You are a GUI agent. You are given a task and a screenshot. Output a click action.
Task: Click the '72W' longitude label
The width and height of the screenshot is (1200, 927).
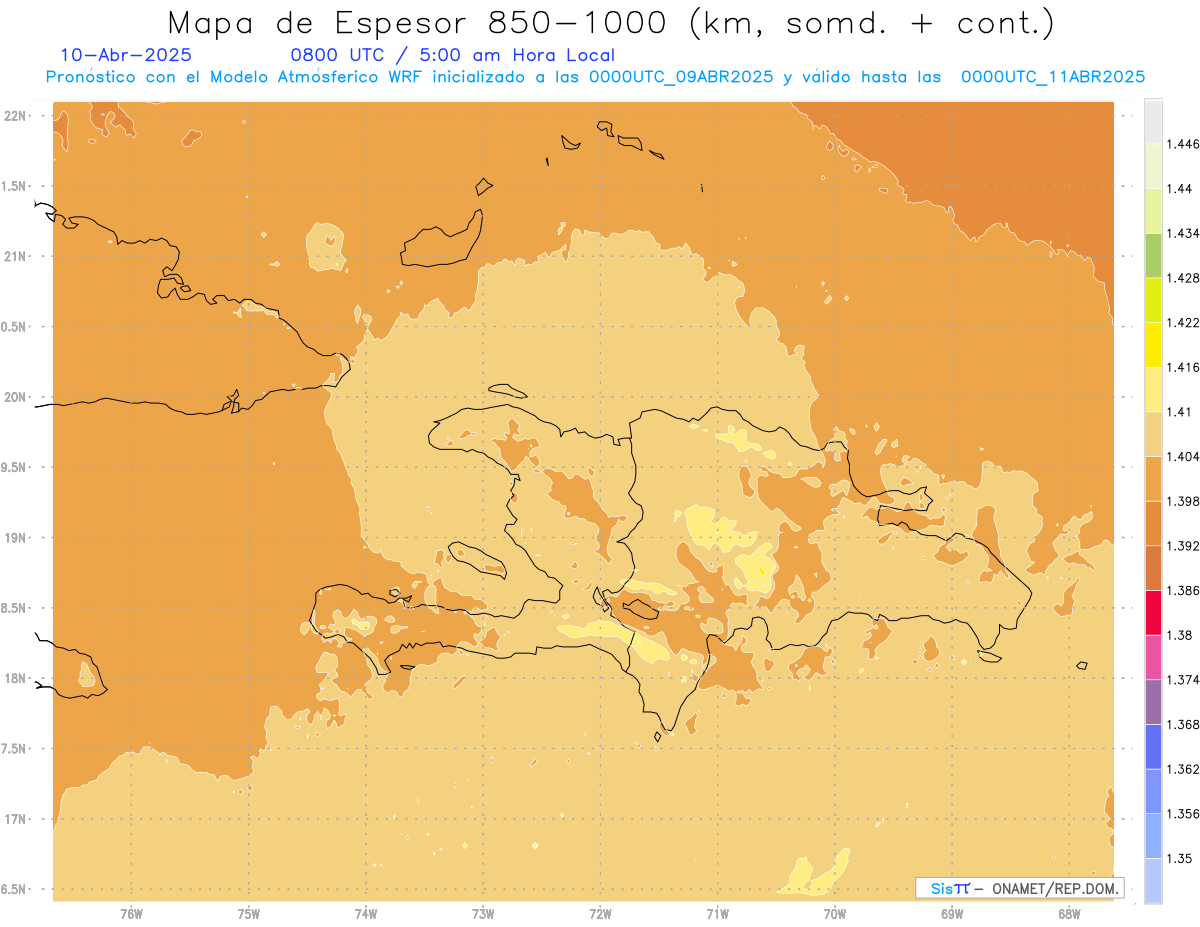point(600,914)
